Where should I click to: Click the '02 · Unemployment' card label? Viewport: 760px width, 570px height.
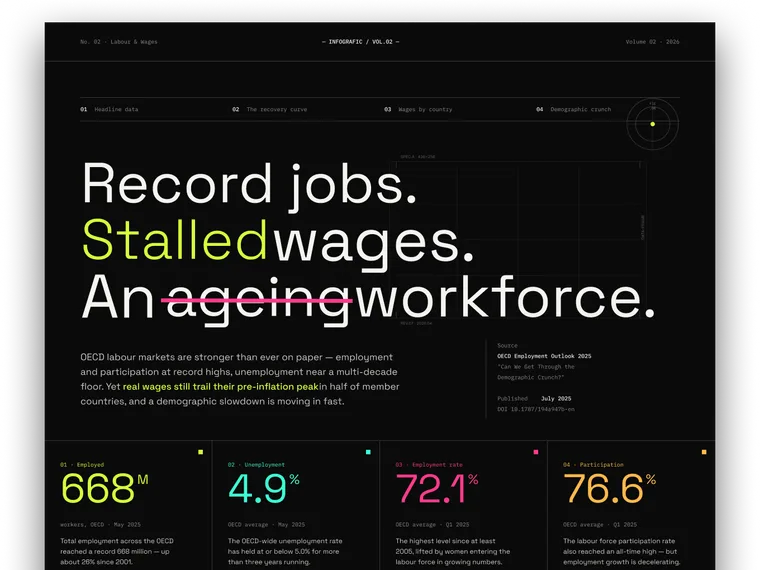[x=256, y=465]
